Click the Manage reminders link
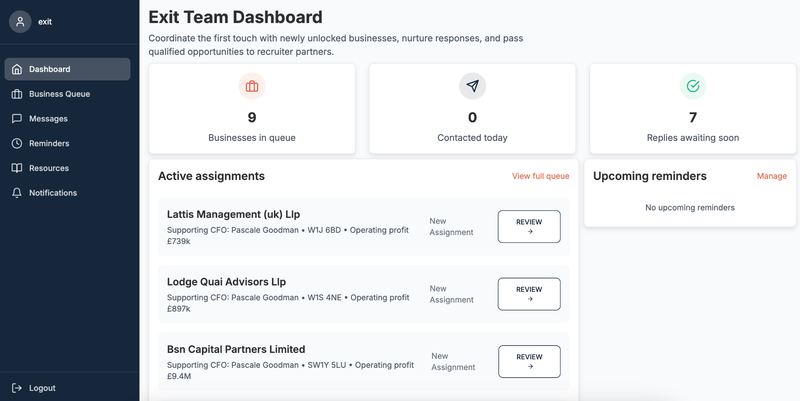 click(x=771, y=176)
